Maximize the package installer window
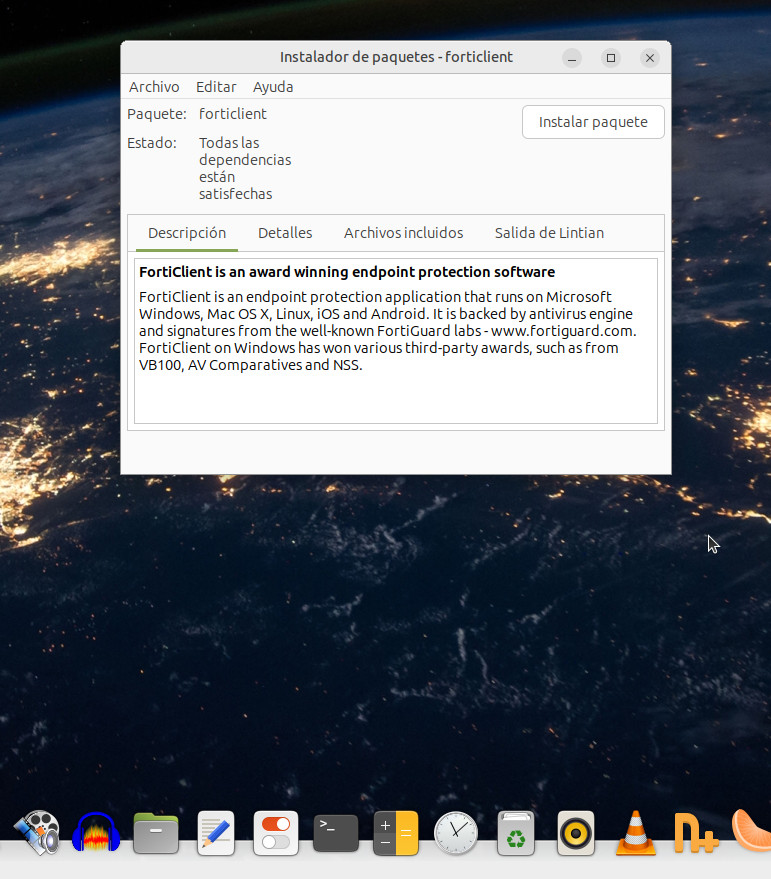The height and width of the screenshot is (879, 771). pos(611,58)
